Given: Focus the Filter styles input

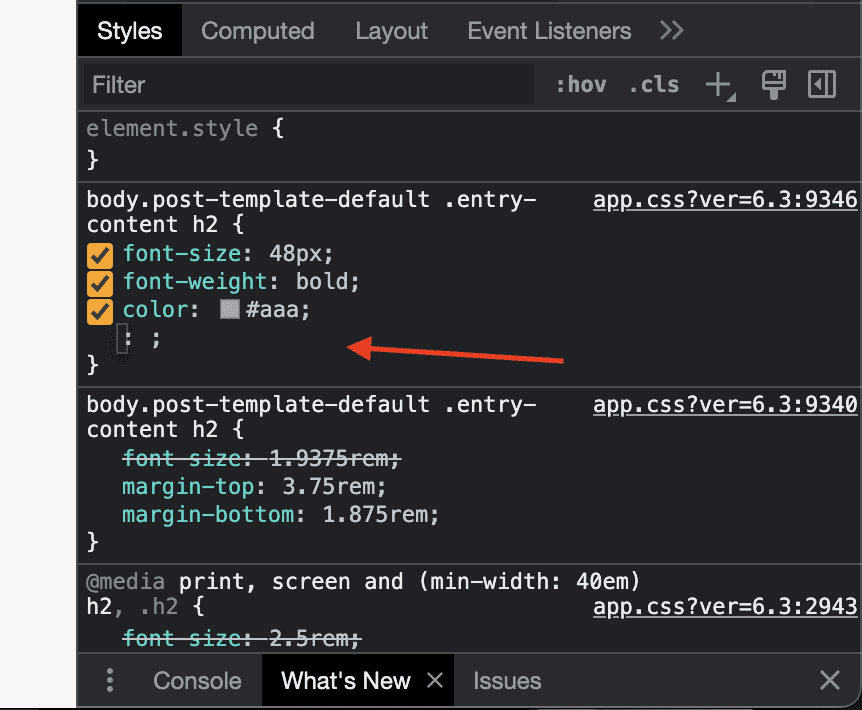Looking at the screenshot, I should [308, 85].
